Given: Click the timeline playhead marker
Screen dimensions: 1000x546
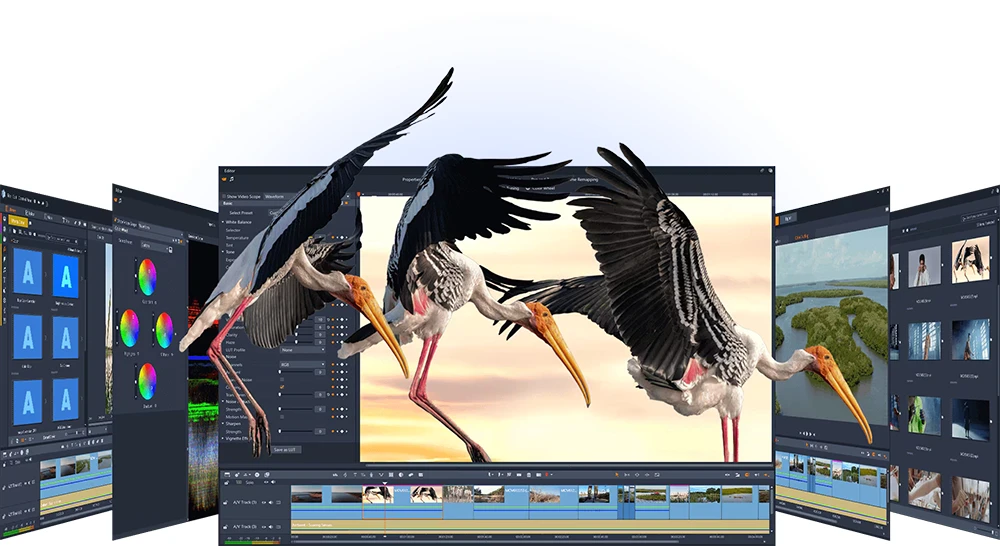Looking at the screenshot, I should coord(385,483).
